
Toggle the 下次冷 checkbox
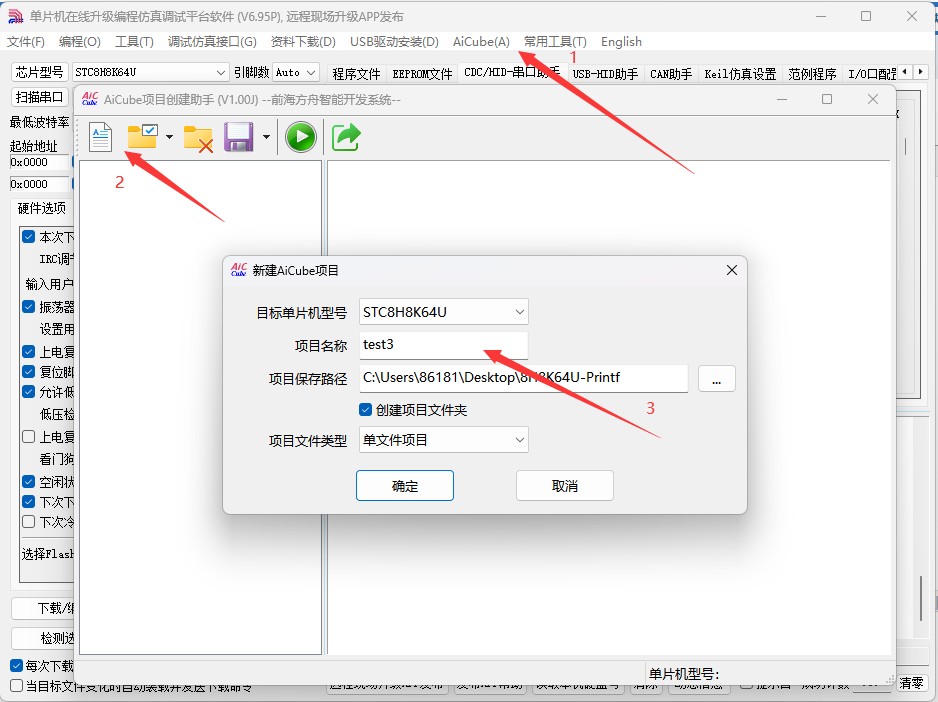coord(28,521)
